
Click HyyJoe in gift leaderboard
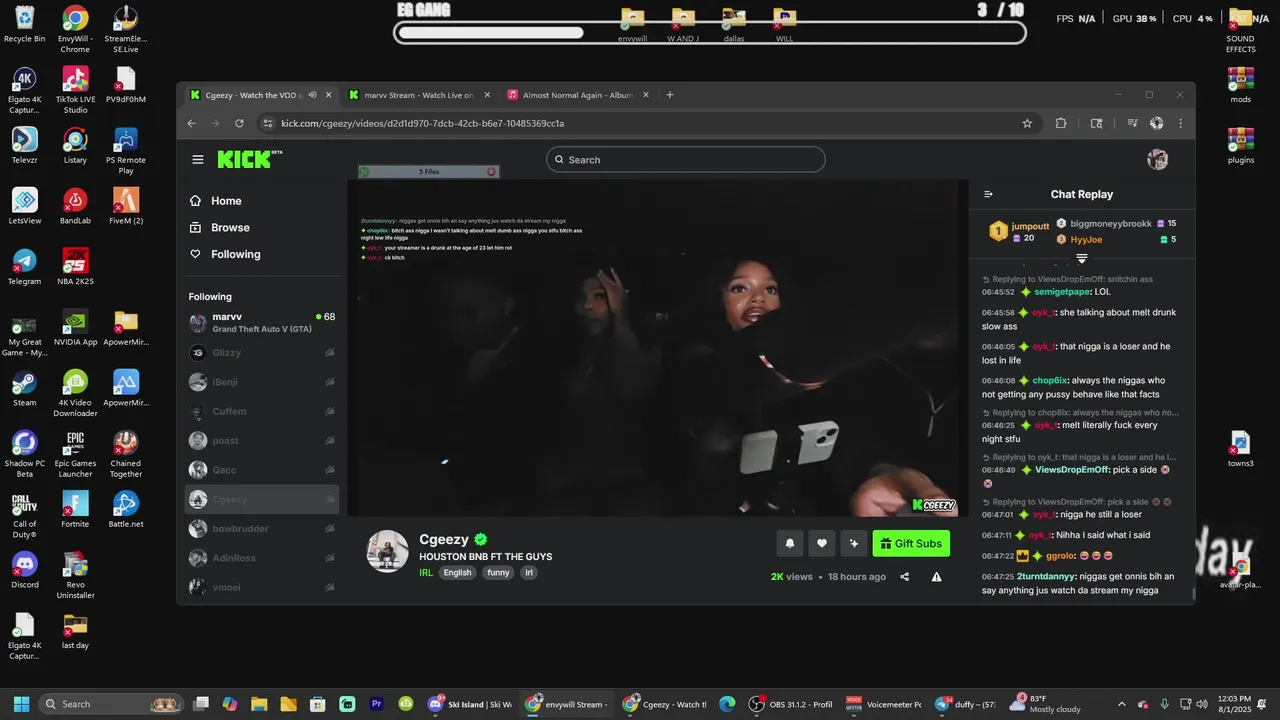click(x=1086, y=240)
